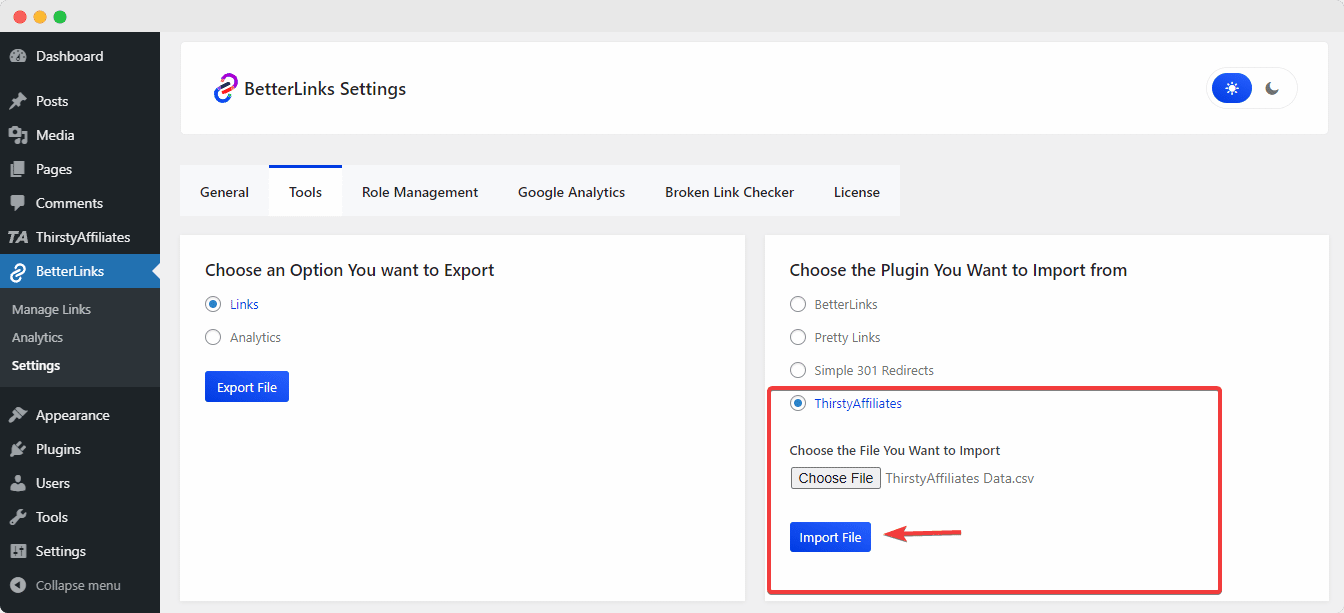Click the ThirstyAffiliates Data.csv file name
Viewport: 1344px width, 613px height.
(x=960, y=478)
